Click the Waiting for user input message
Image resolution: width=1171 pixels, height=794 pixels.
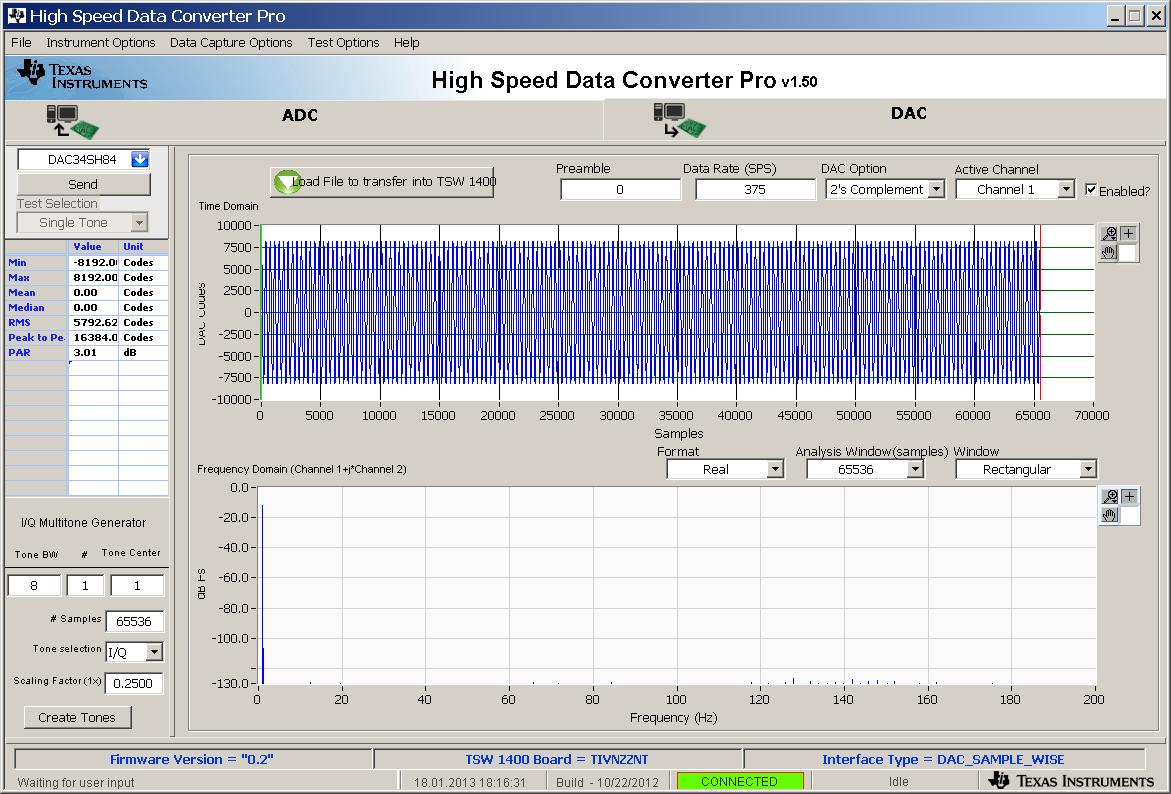(x=75, y=782)
